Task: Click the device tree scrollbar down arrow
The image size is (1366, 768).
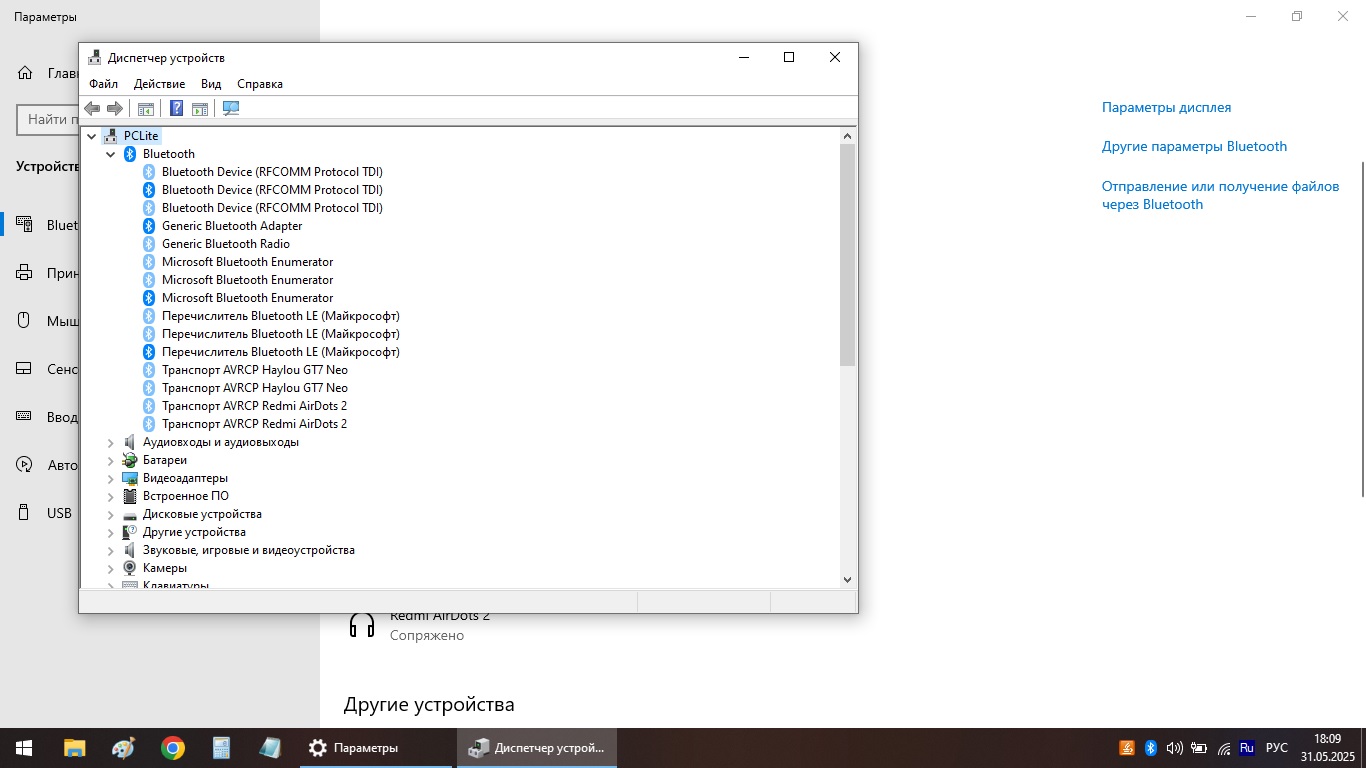Action: [x=847, y=579]
